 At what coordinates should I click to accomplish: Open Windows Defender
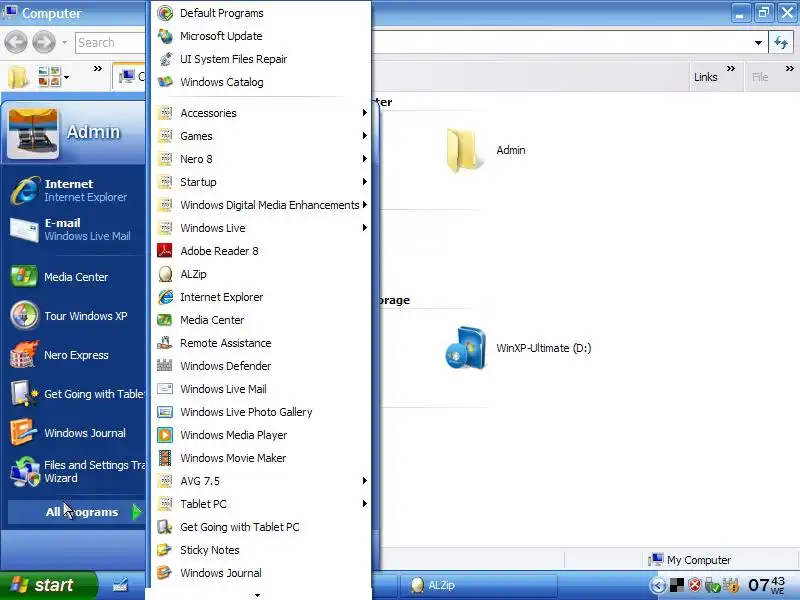click(261, 366)
